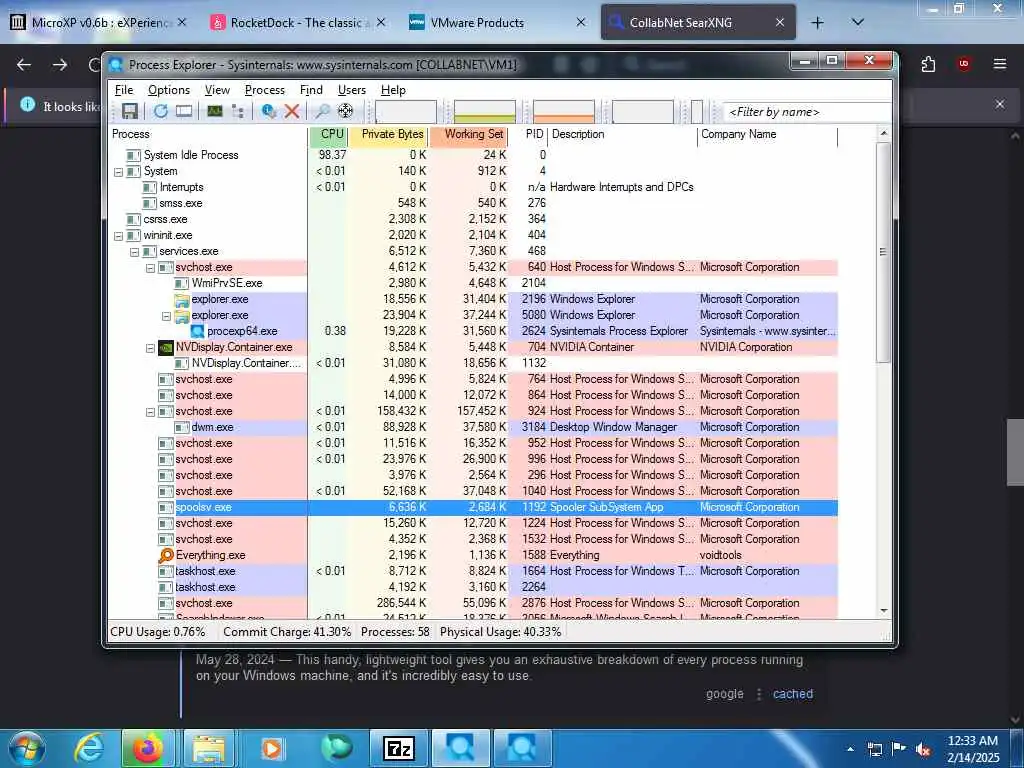Collapse svchost.exe PID 640 tree node
This screenshot has height=768, width=1024.
(150, 268)
